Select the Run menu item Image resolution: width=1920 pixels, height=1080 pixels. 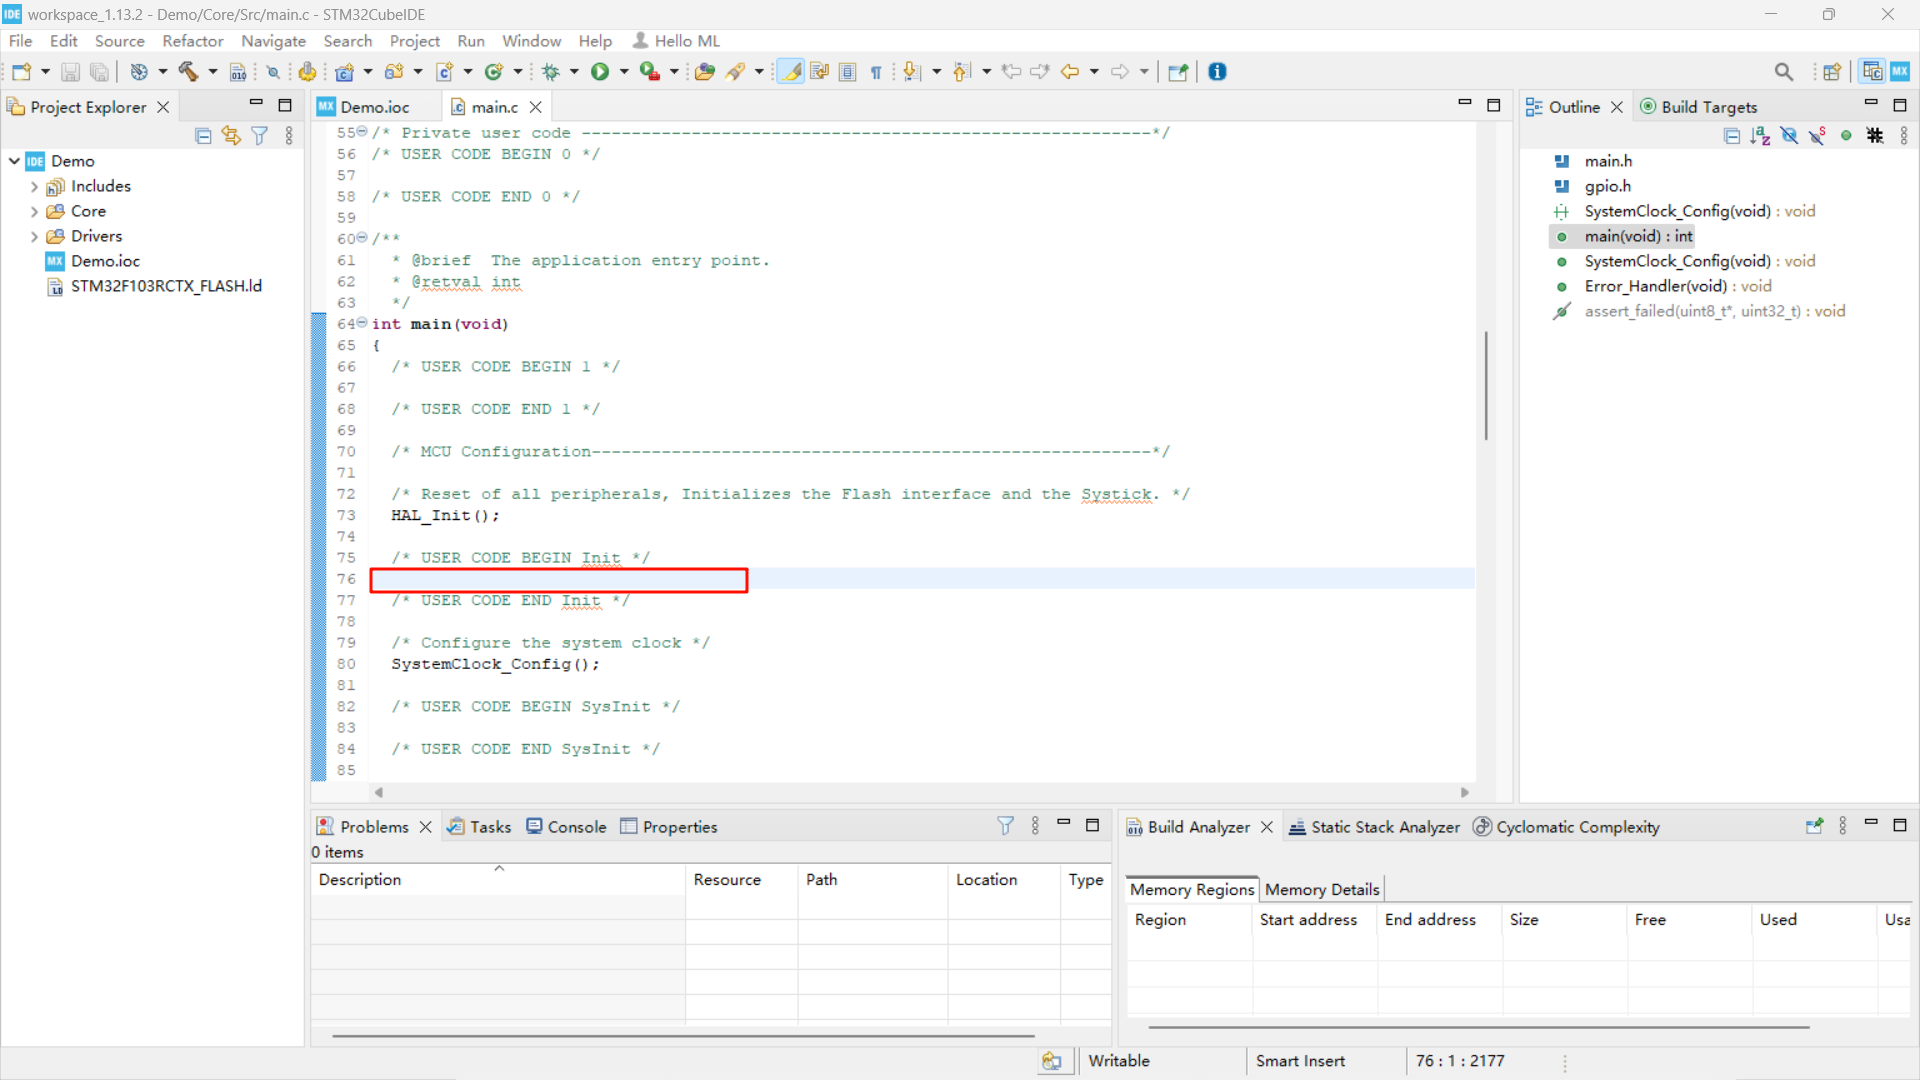pos(469,40)
